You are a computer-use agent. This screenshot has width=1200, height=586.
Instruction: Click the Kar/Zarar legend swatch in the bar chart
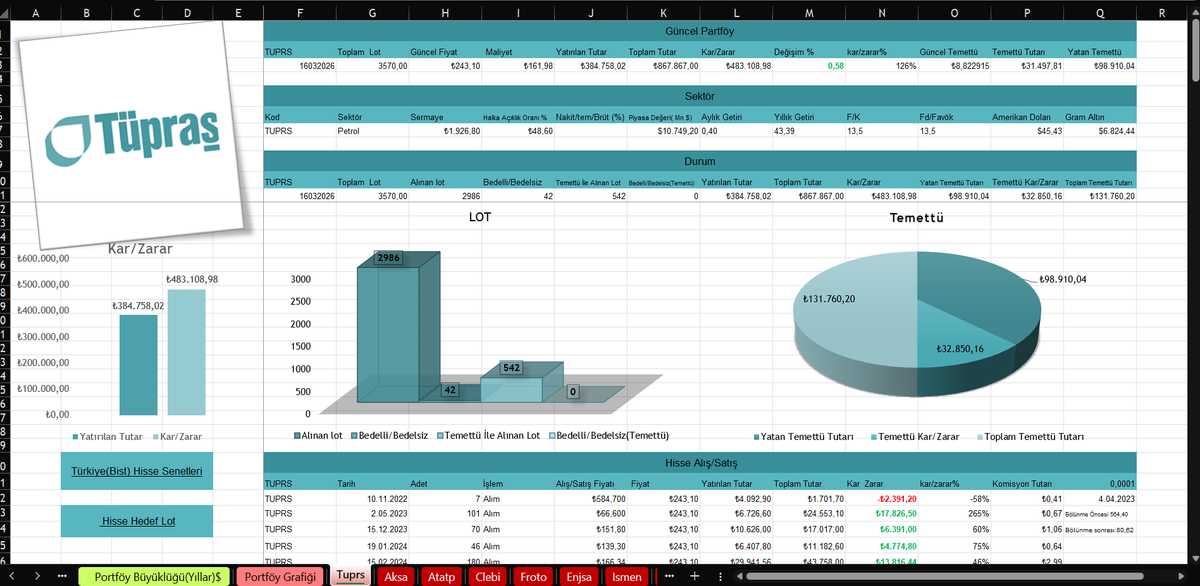(155, 437)
